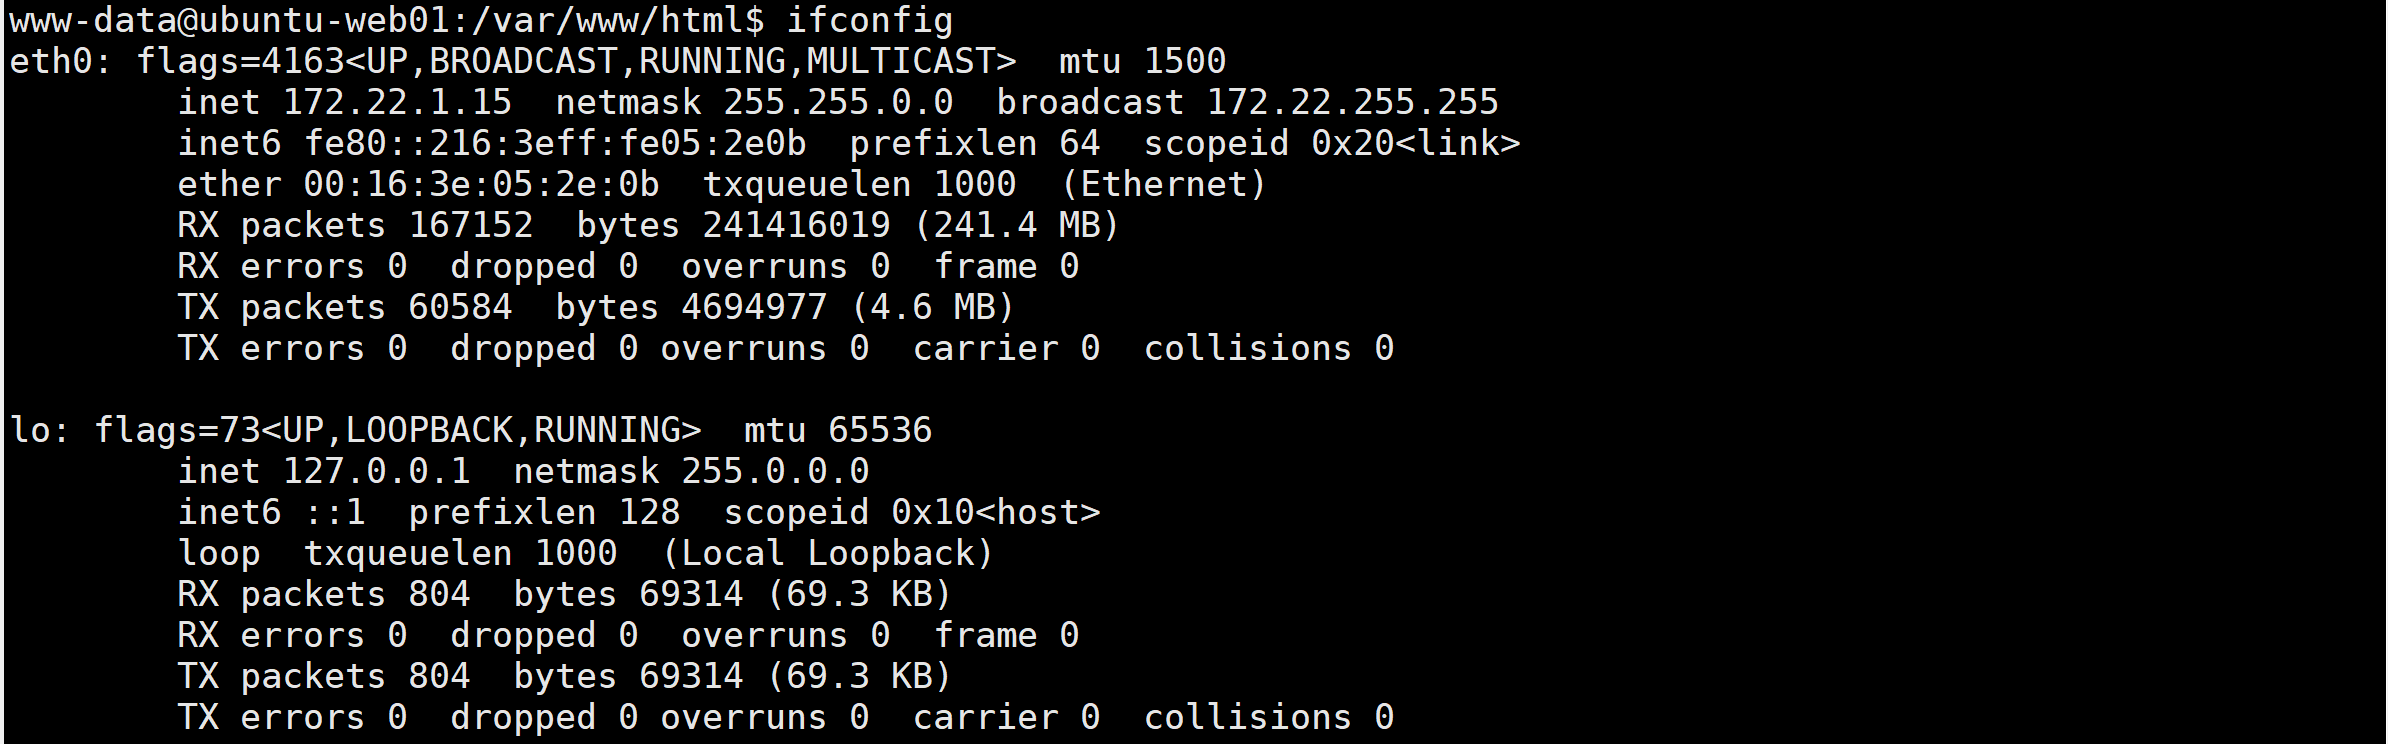Click the 241.4 MB received size
The width and height of the screenshot is (2388, 744).
(1016, 226)
